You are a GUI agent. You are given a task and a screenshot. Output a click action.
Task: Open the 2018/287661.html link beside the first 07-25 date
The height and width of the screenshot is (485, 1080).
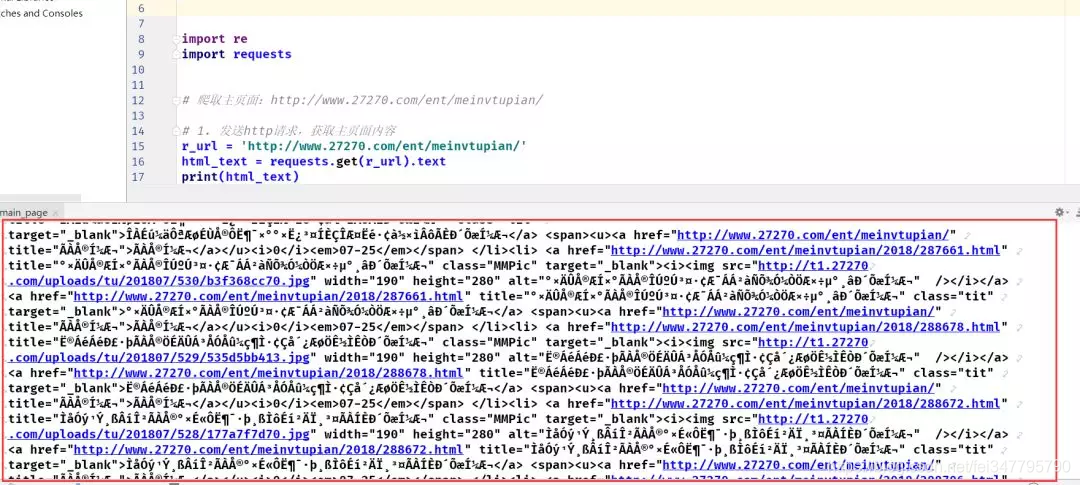click(805, 251)
